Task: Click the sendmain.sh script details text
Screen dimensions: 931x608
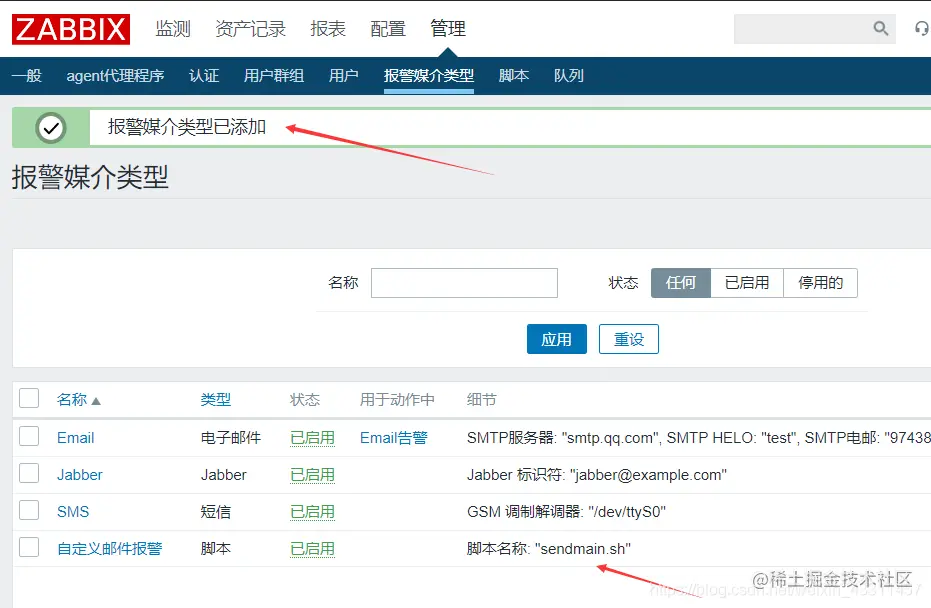Action: (549, 549)
